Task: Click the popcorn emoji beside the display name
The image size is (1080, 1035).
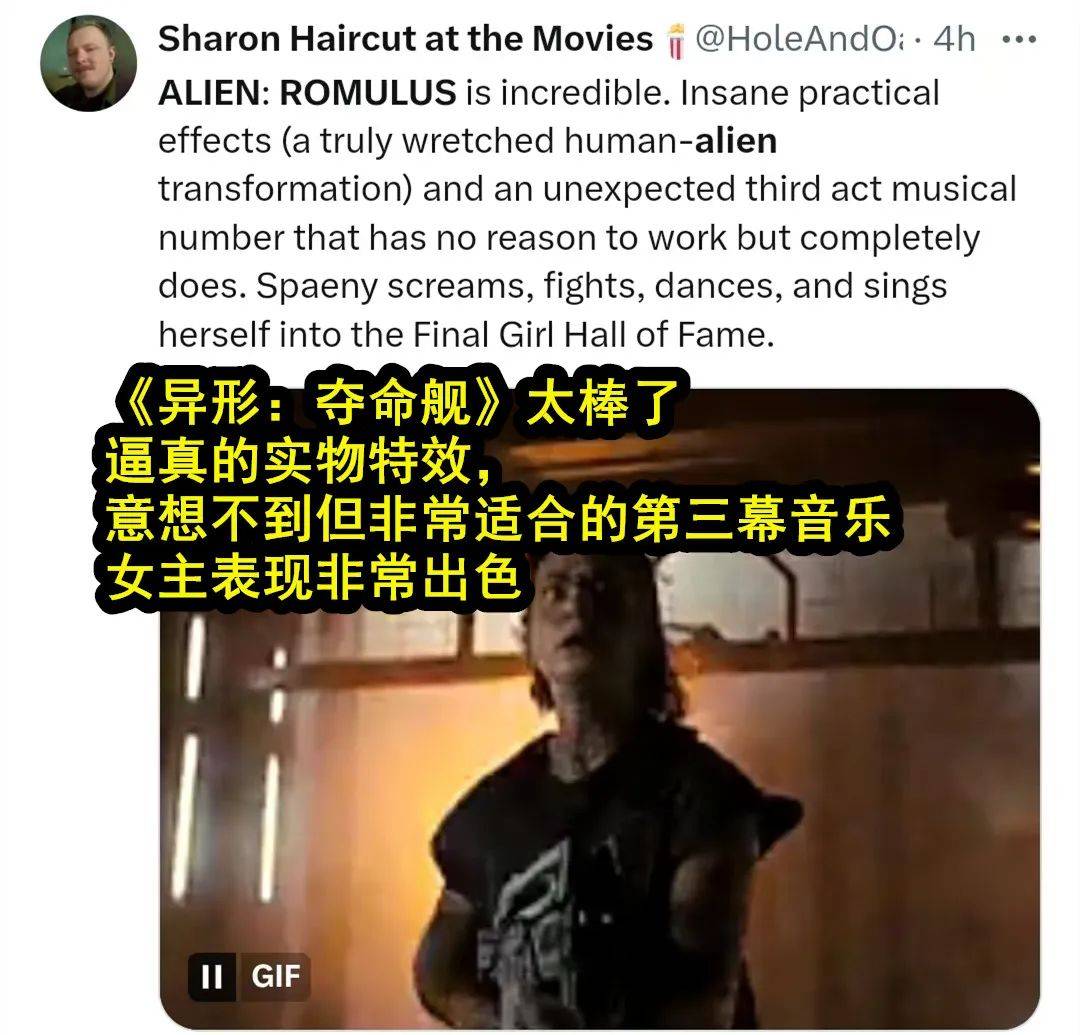Action: point(676,40)
